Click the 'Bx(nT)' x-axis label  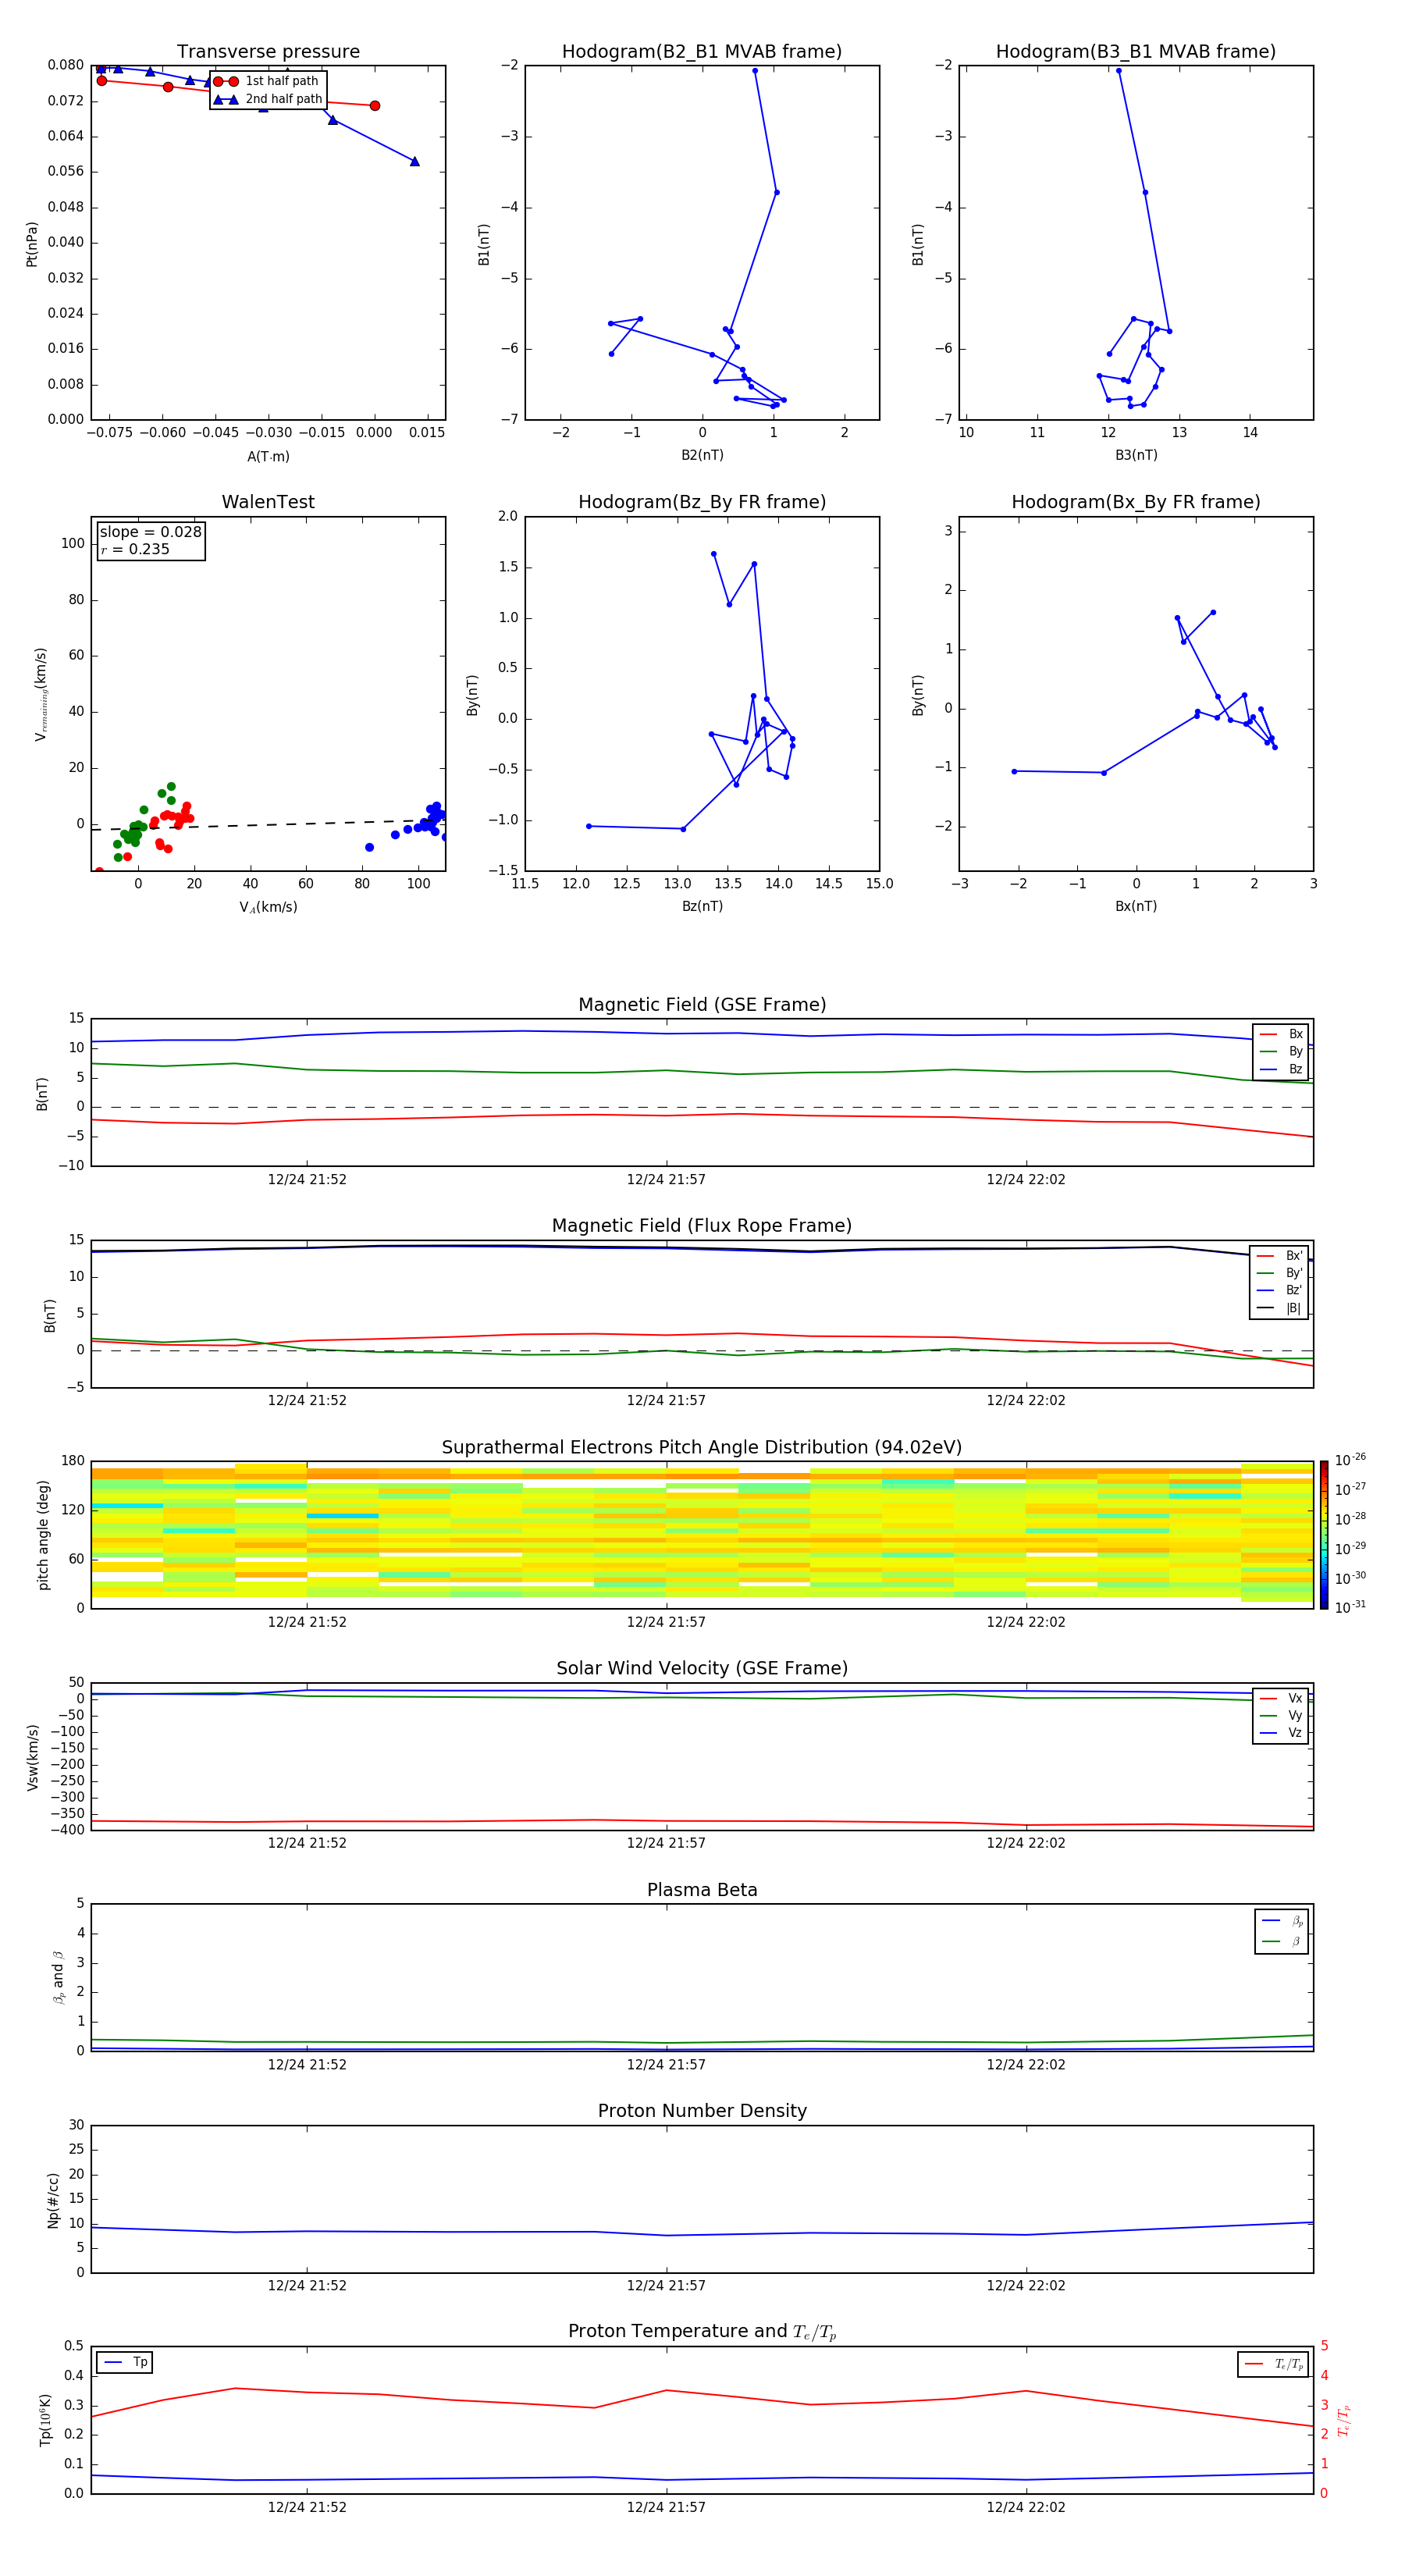(1136, 906)
